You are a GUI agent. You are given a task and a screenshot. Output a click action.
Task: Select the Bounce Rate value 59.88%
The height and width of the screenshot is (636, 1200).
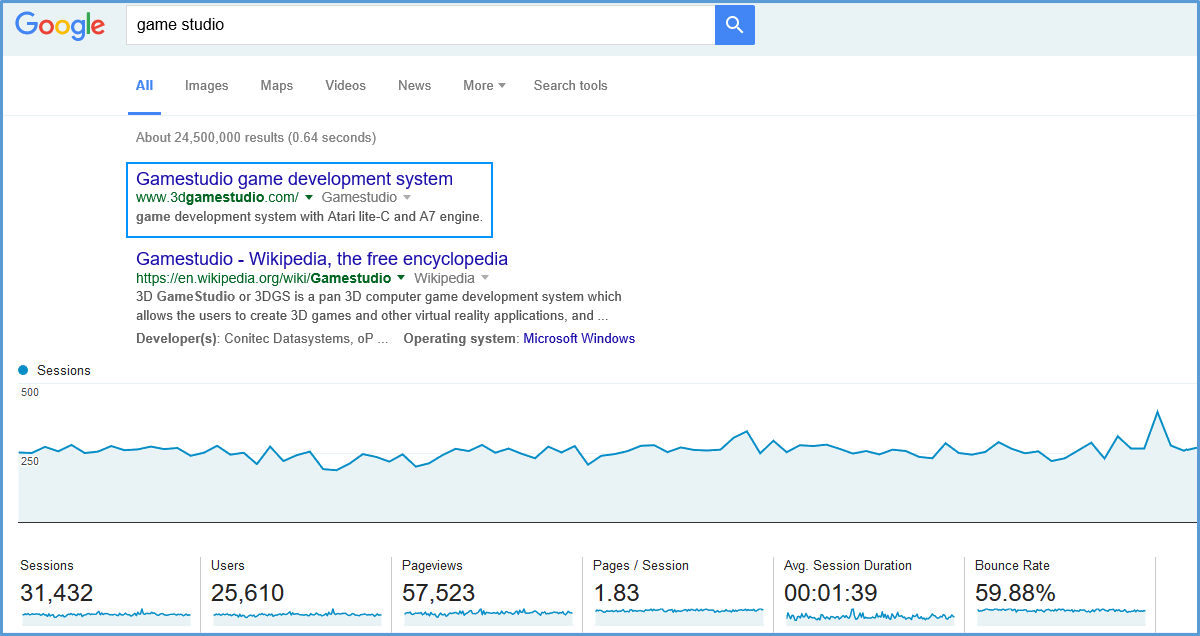(1016, 593)
